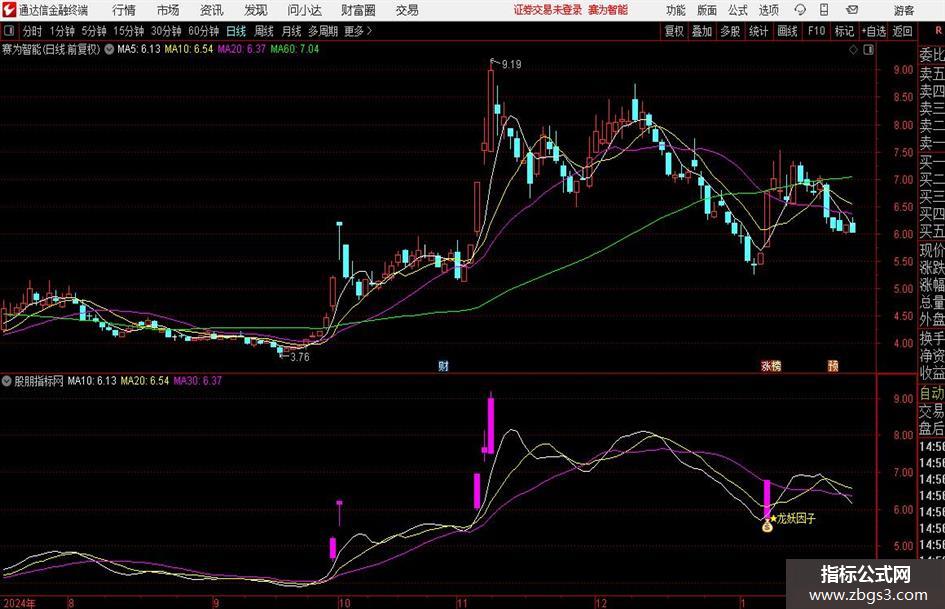Click the MA5: 6.13 indicator label
945x609 pixels.
point(139,49)
